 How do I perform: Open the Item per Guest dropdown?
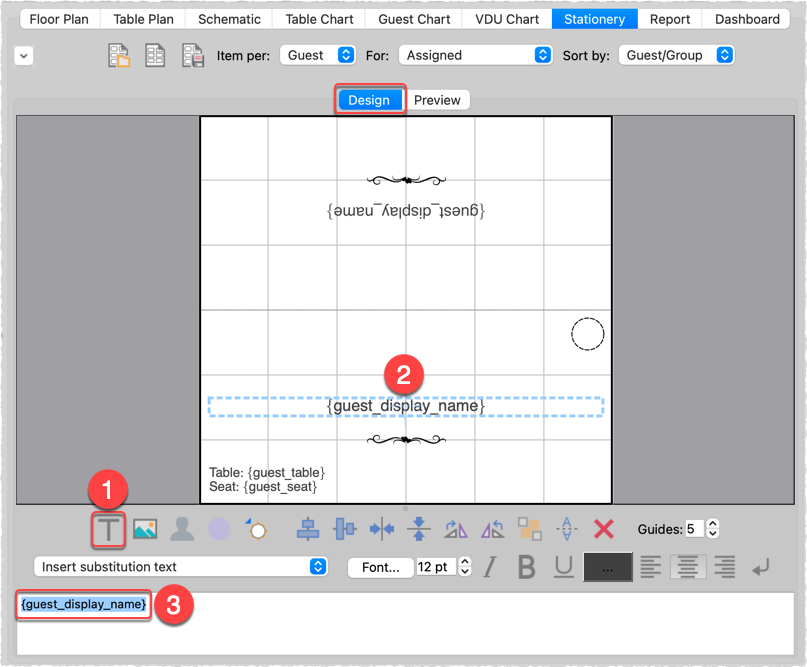click(318, 55)
